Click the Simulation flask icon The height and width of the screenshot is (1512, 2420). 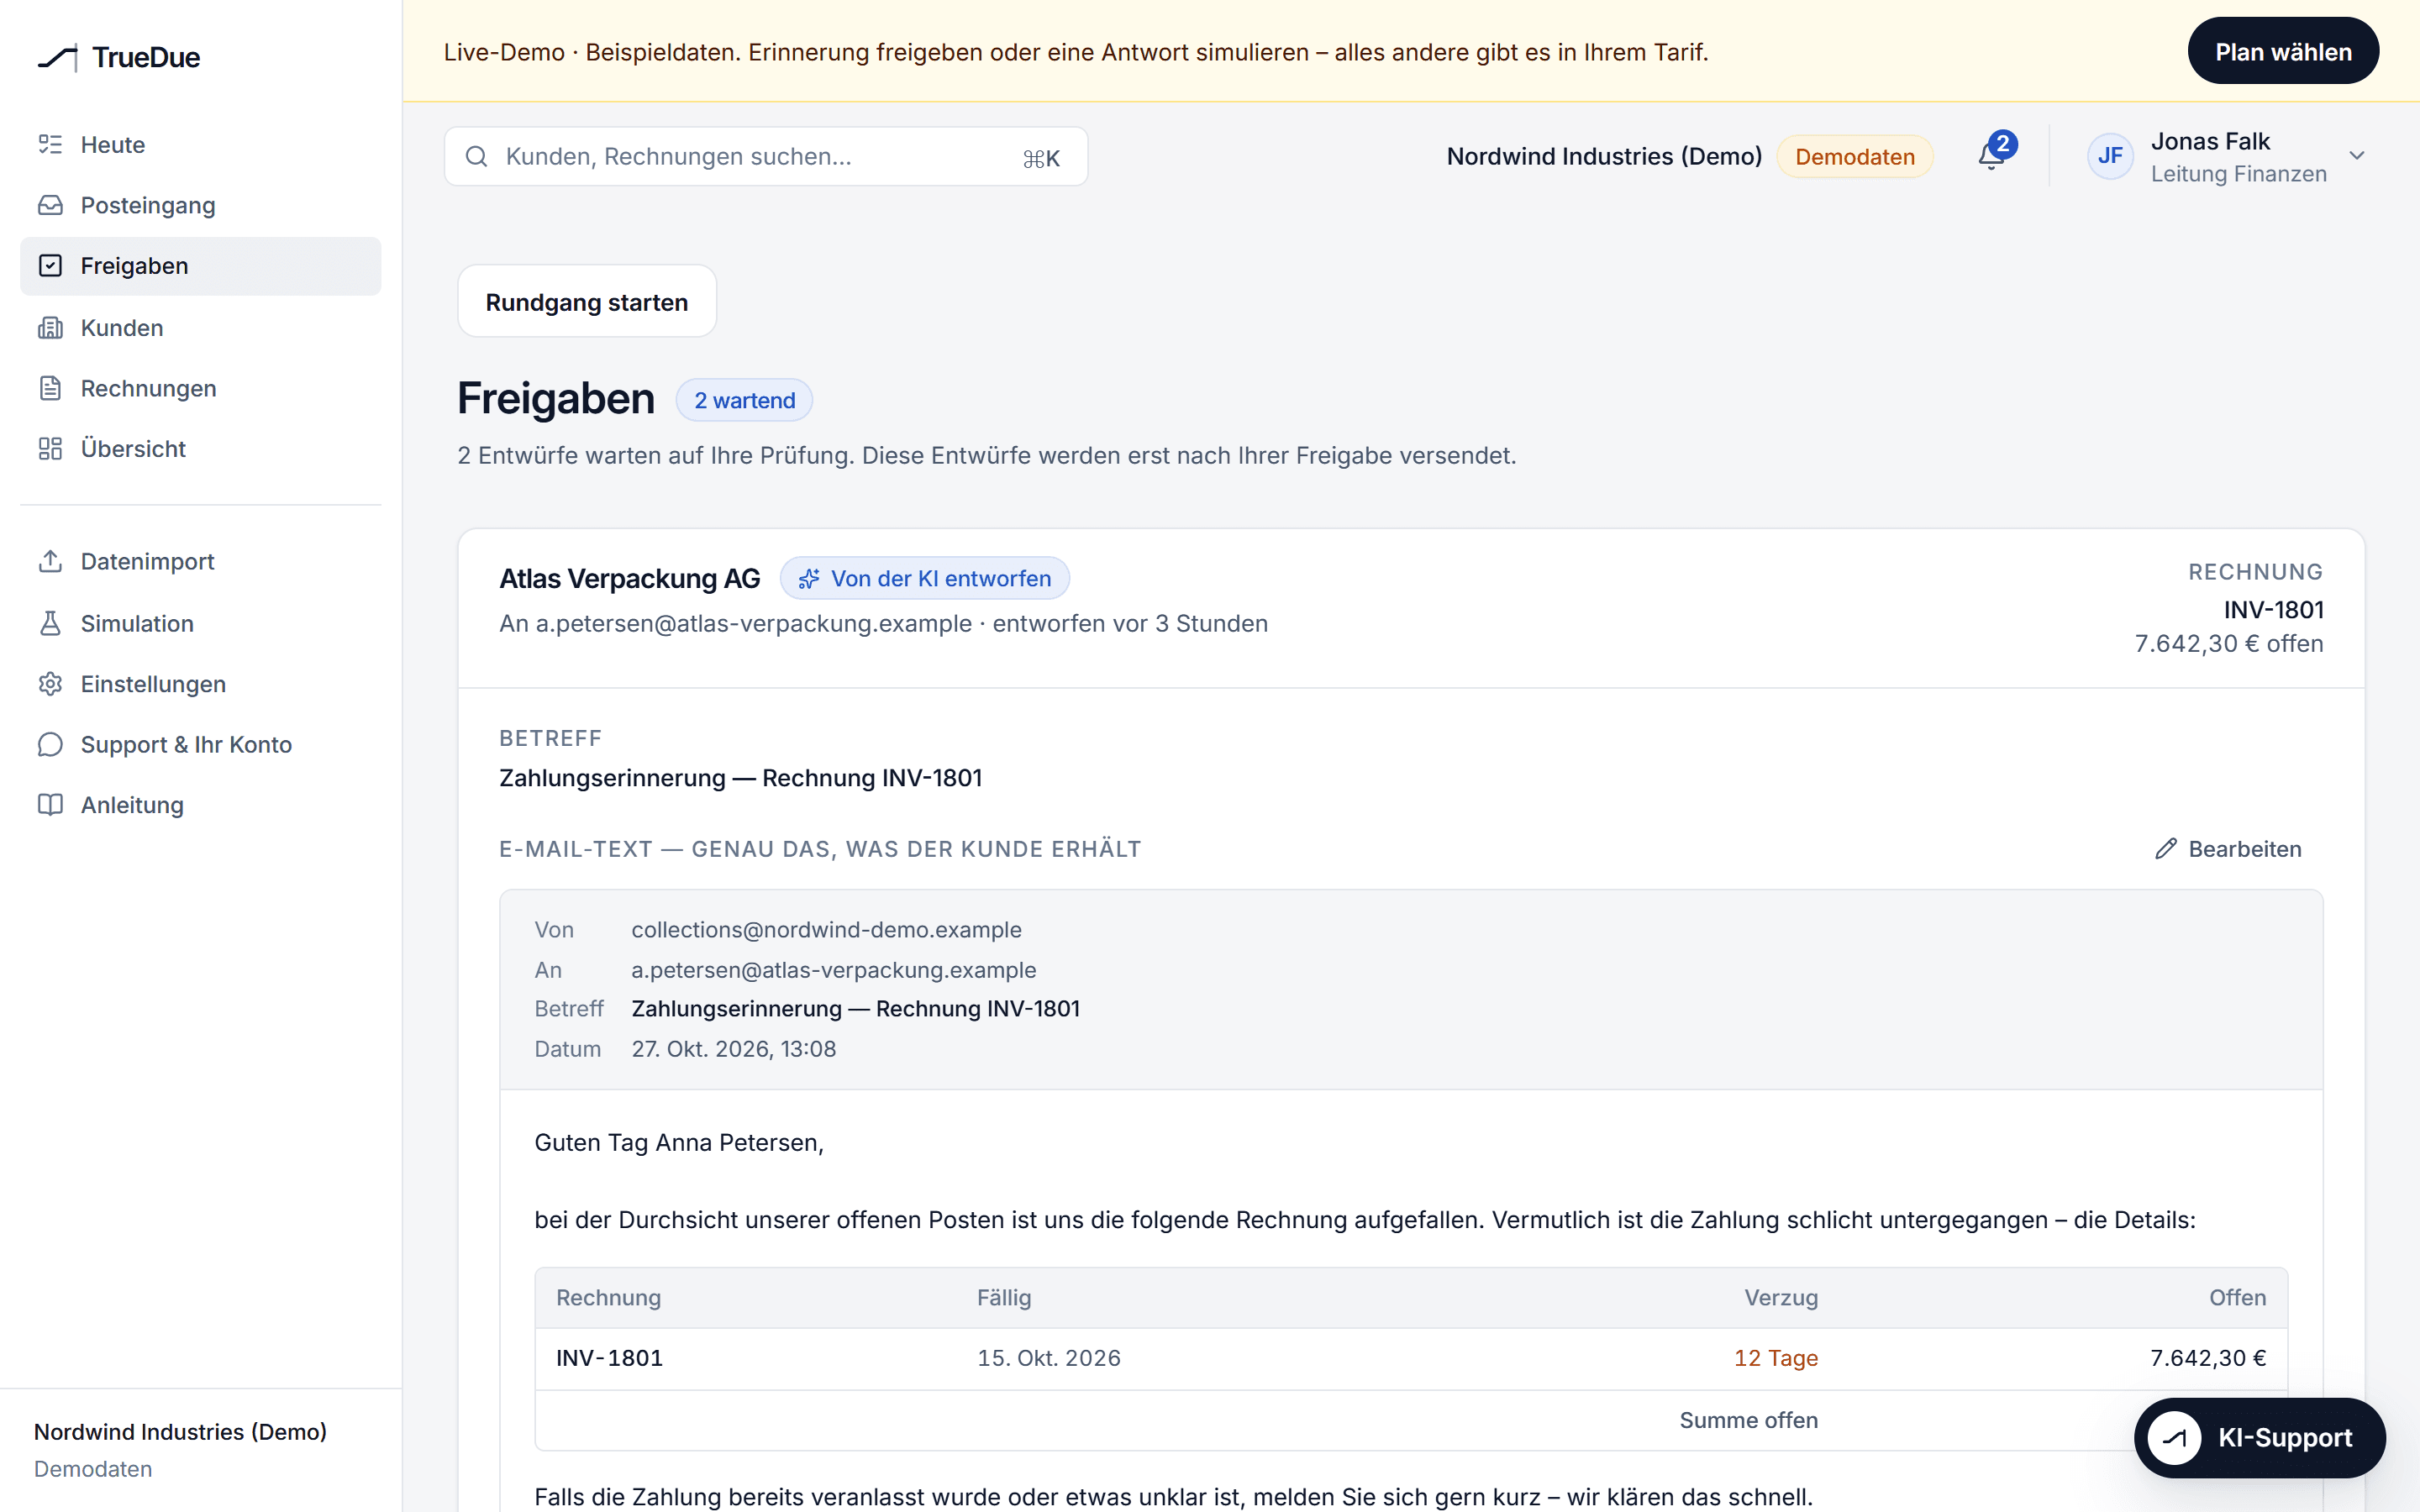point(50,623)
